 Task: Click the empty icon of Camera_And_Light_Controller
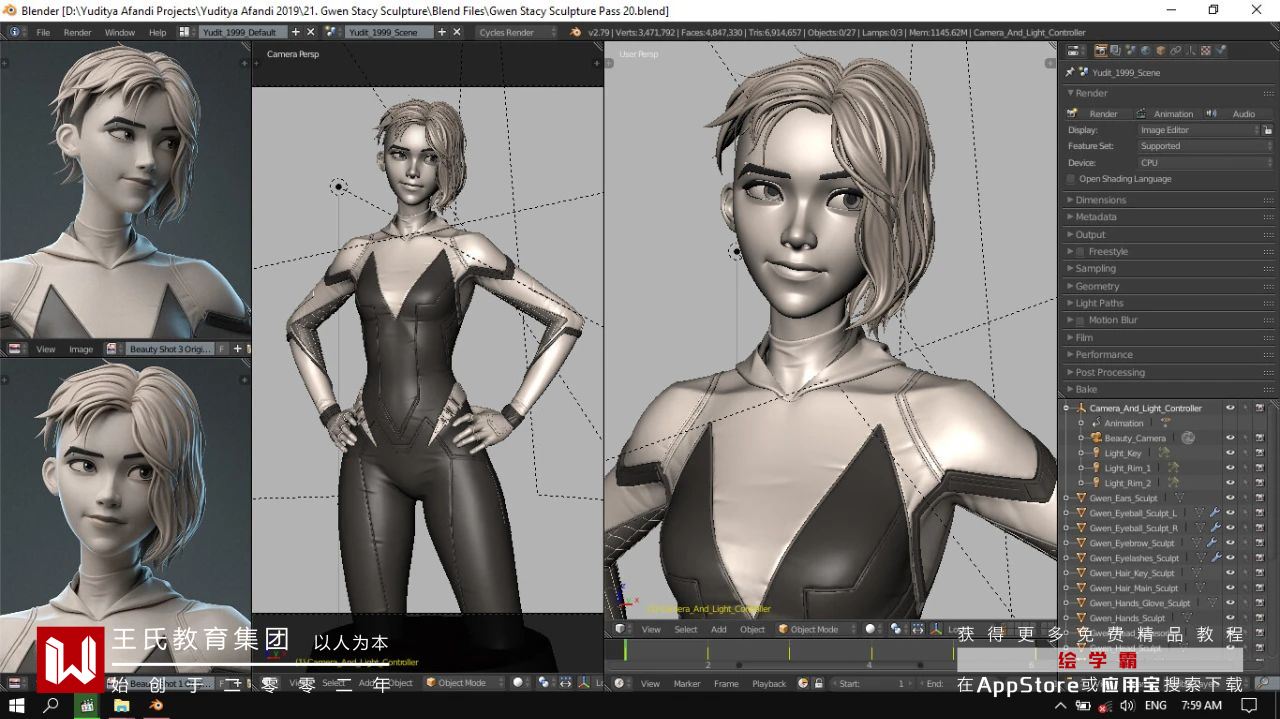coord(1080,408)
